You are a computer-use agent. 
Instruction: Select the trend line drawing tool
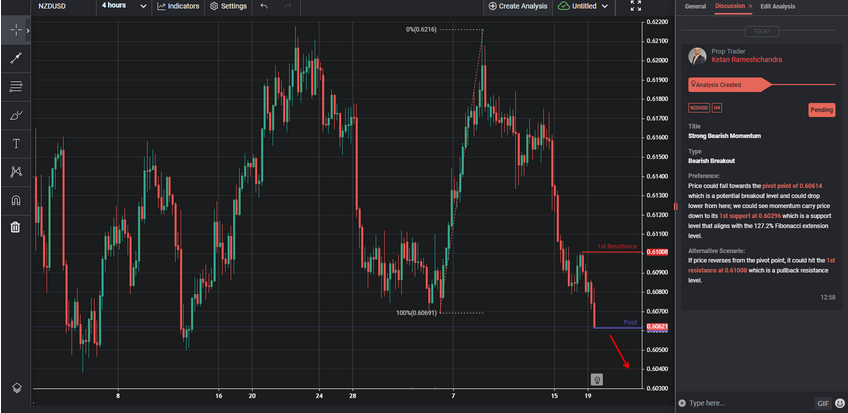point(16,58)
